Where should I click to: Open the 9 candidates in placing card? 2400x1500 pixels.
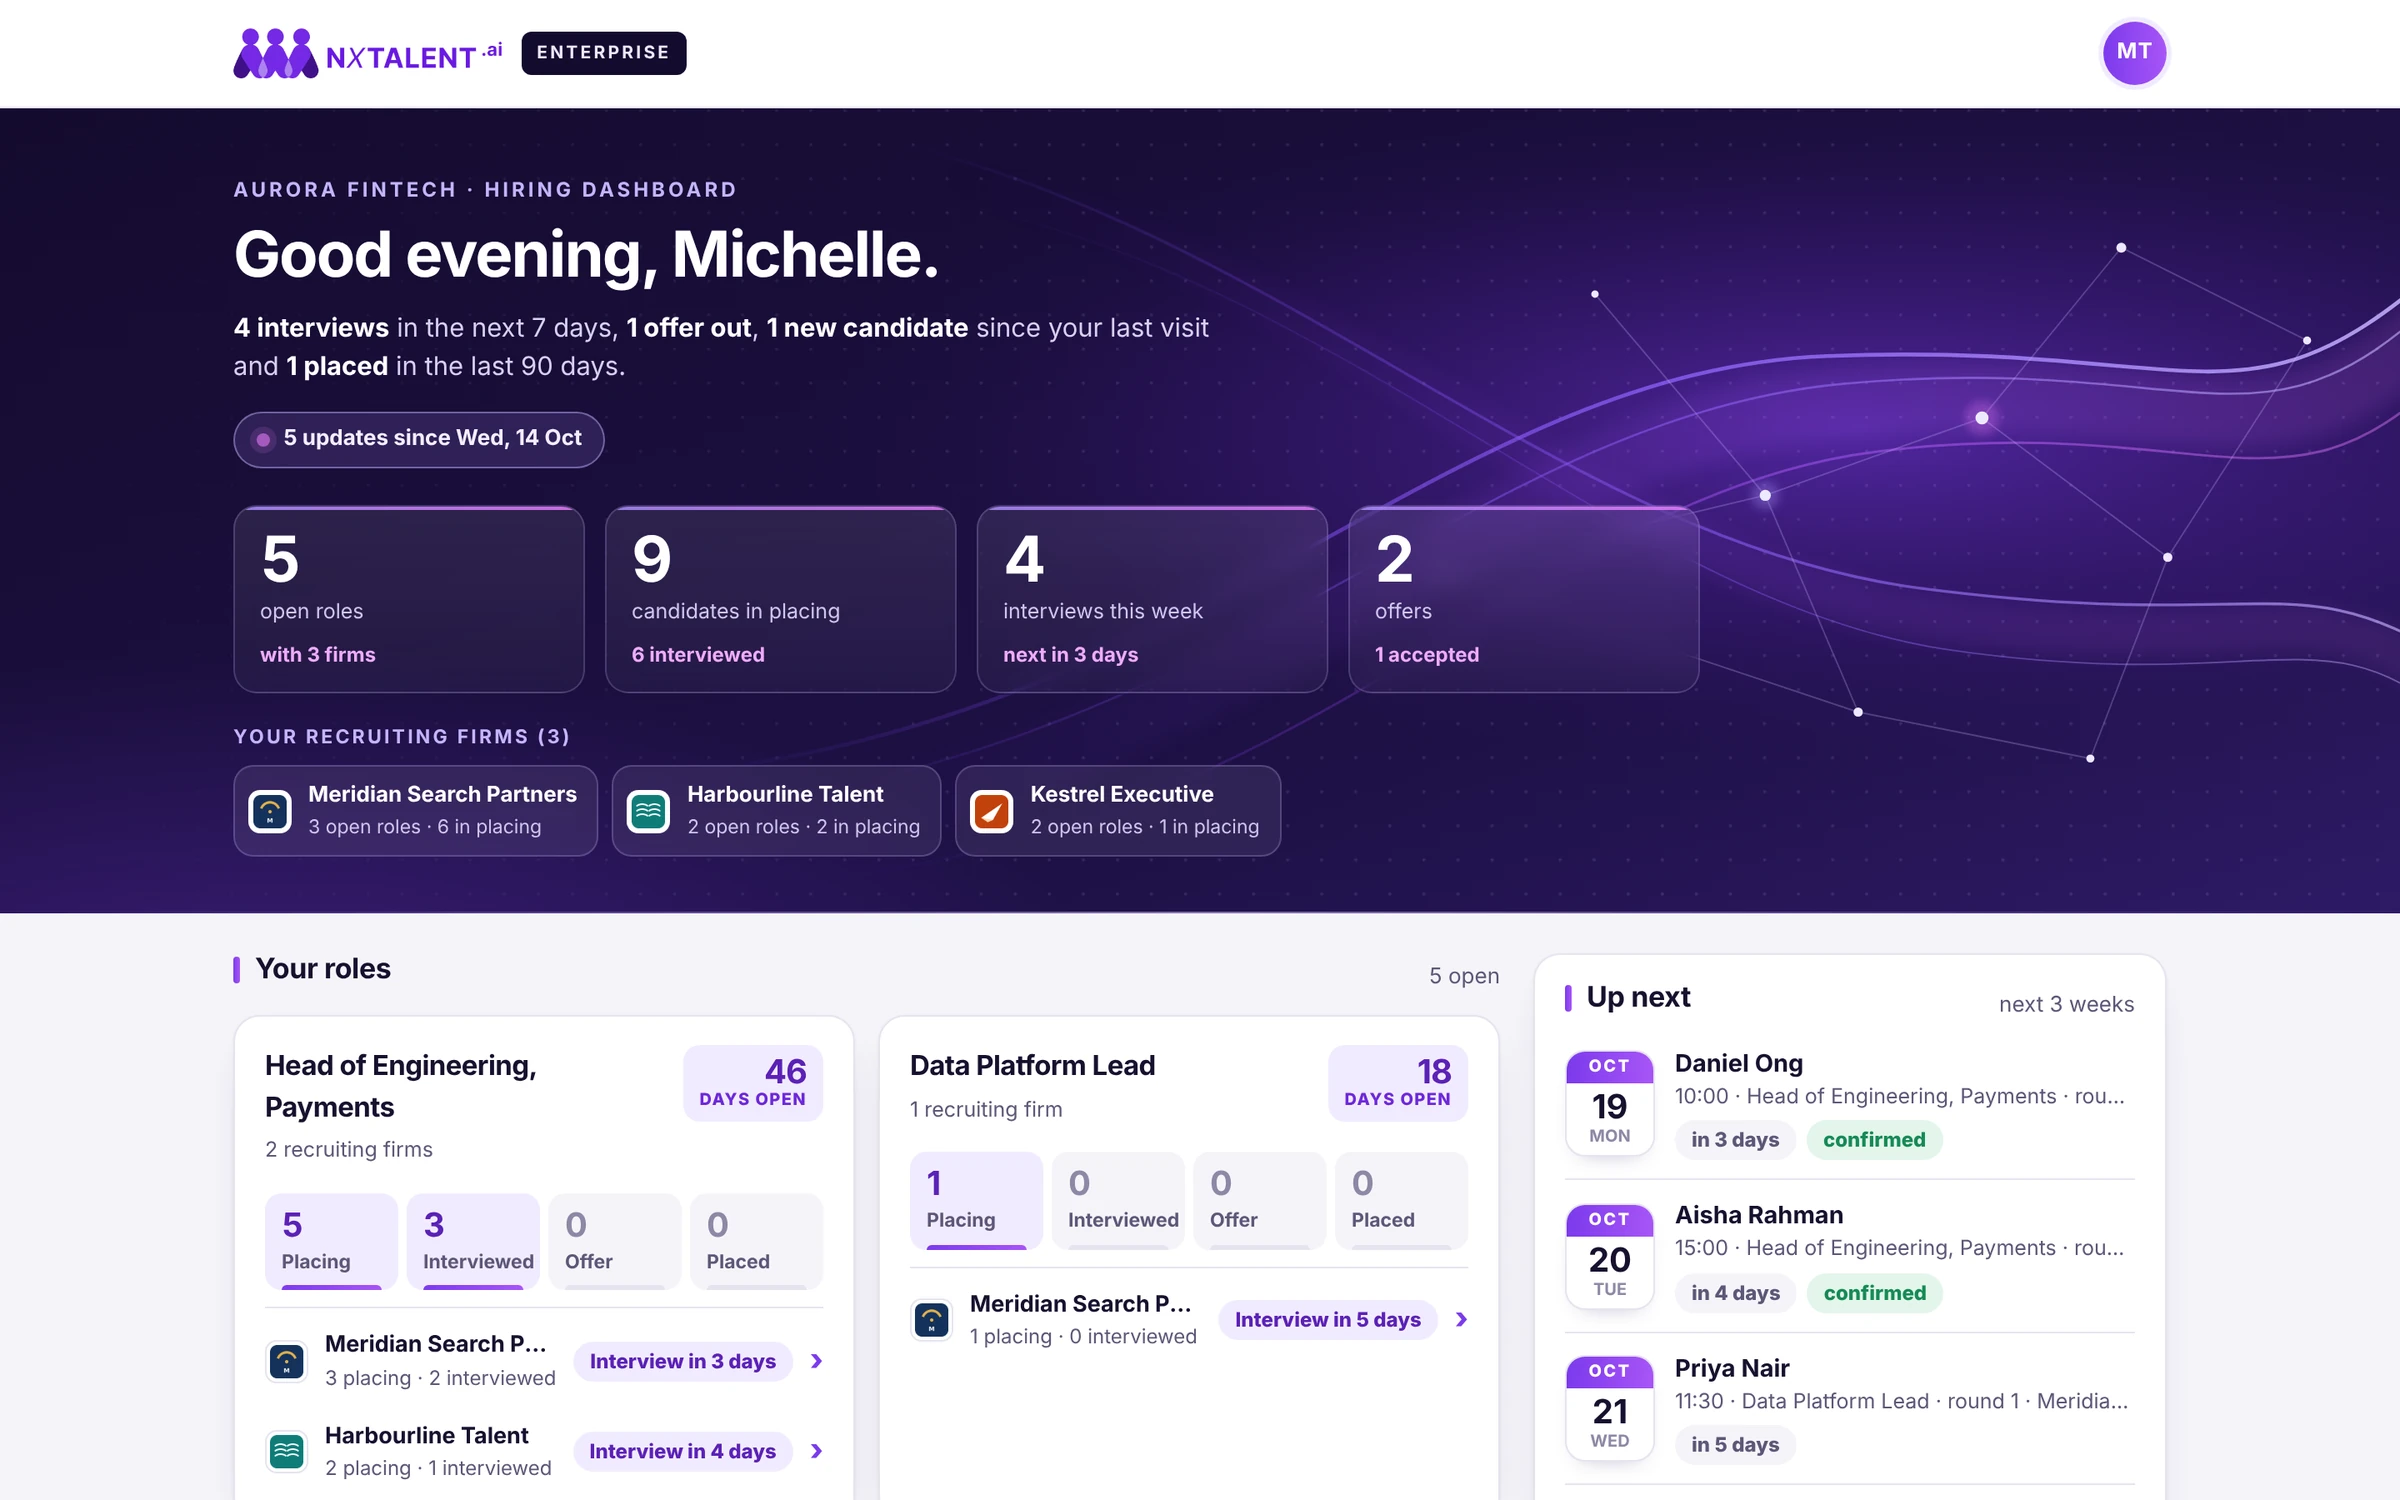click(781, 599)
